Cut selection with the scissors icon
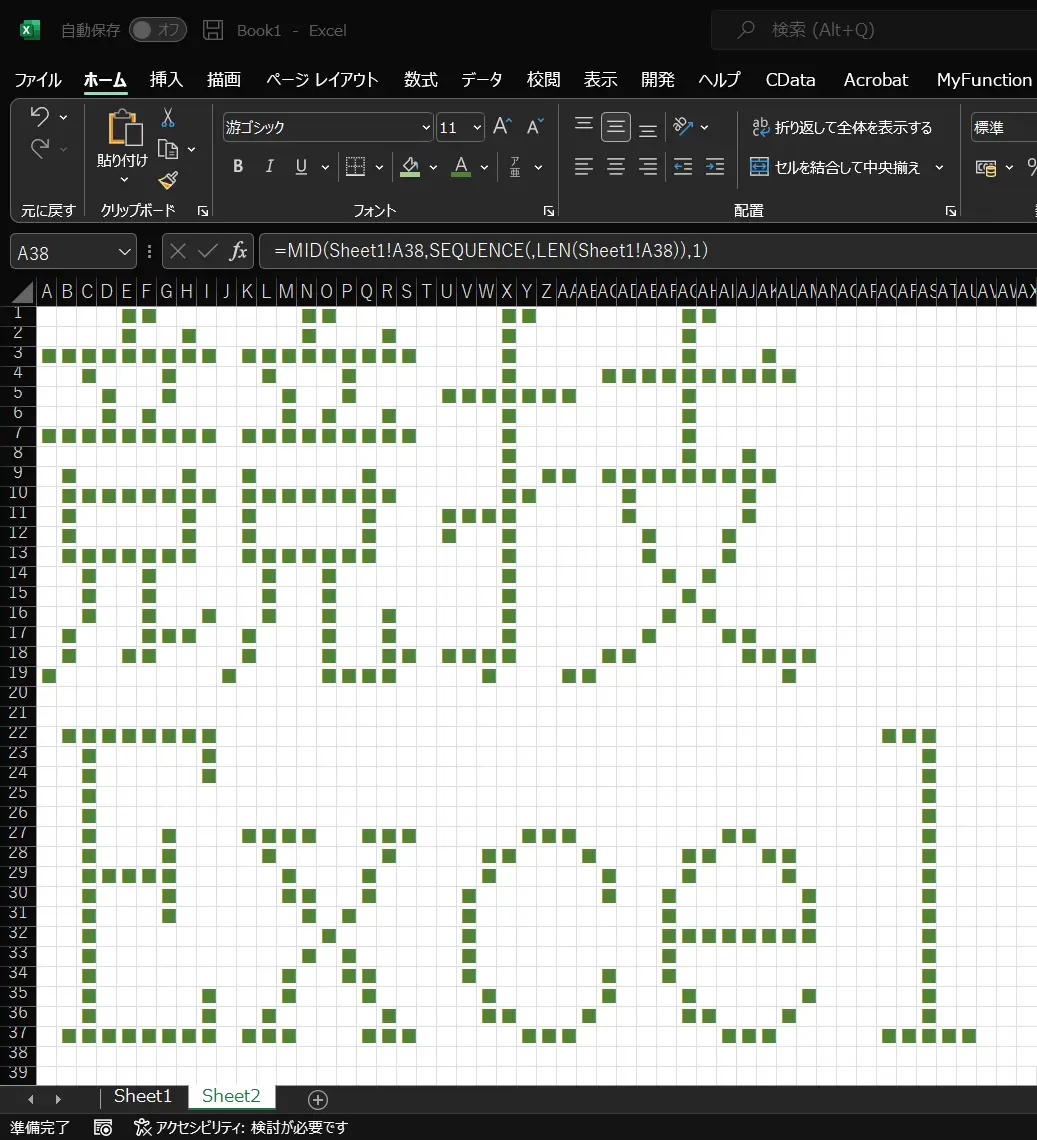This screenshot has width=1037, height=1140. coord(168,117)
